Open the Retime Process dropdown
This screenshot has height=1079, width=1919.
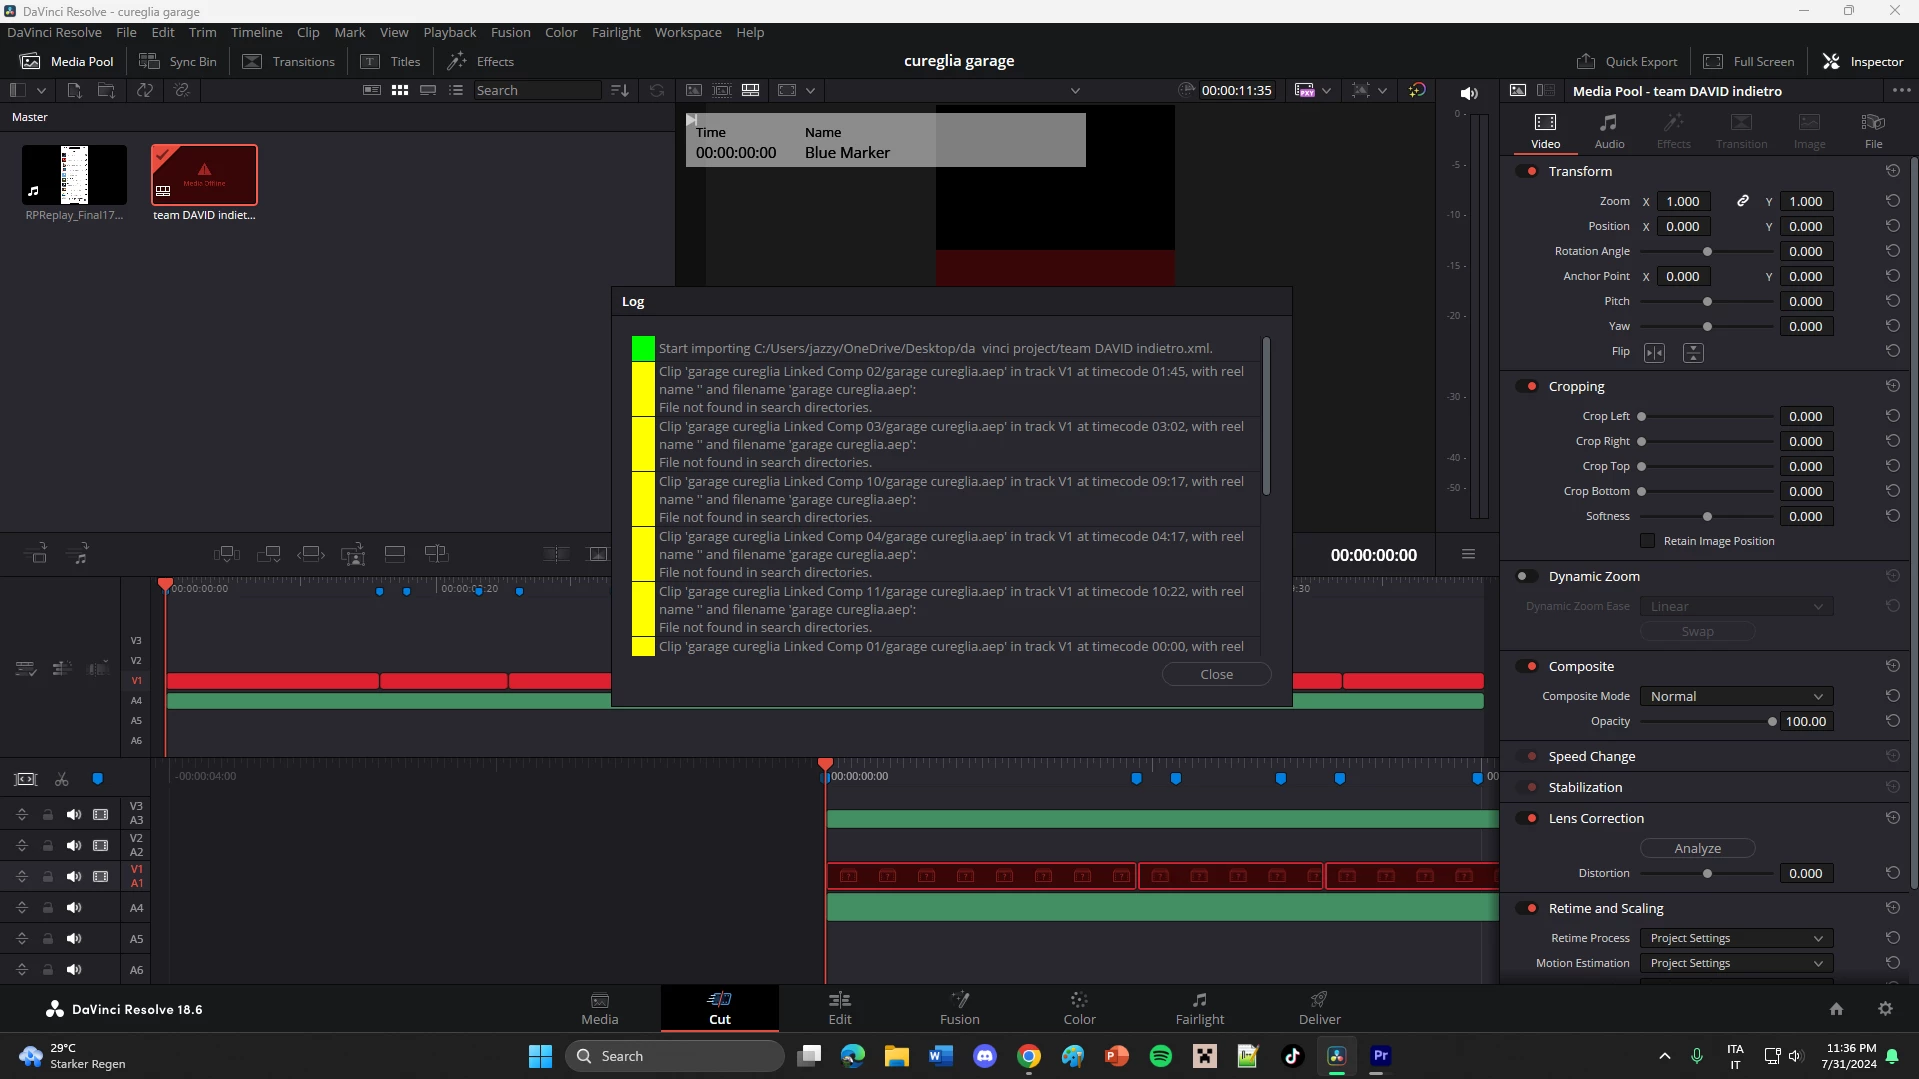coord(1736,938)
